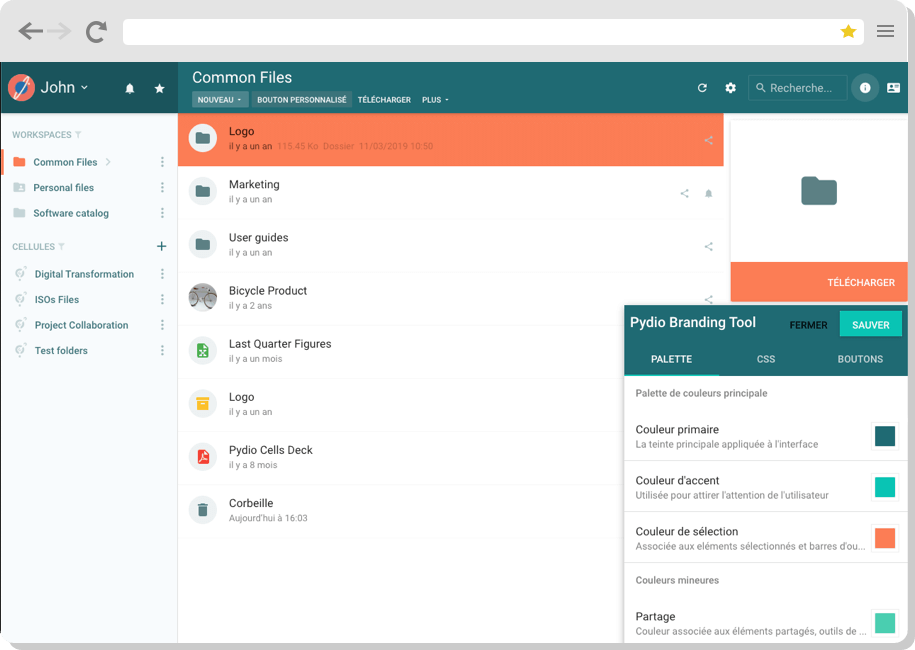This screenshot has width=915, height=650.
Task: Open the Couleur de sélection swatch
Action: point(885,538)
